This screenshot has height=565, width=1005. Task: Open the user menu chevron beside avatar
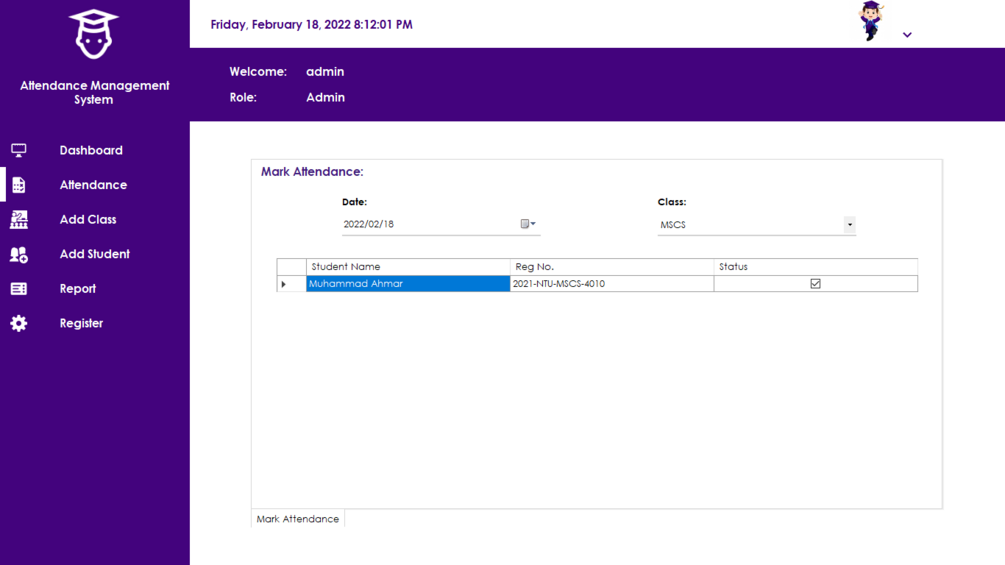[x=907, y=35]
